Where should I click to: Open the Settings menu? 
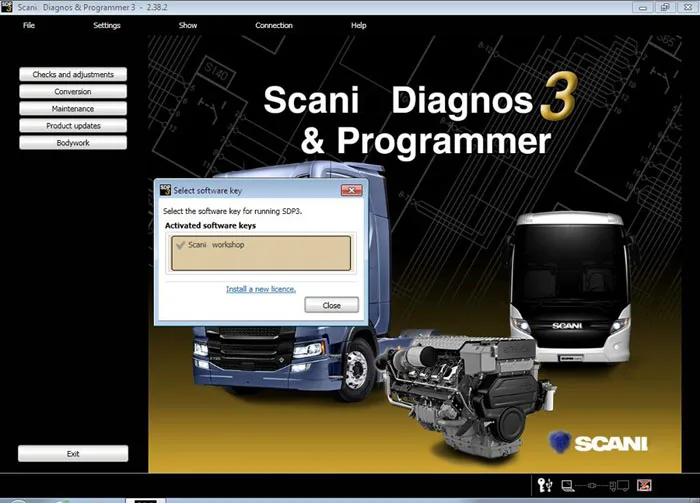point(107,25)
